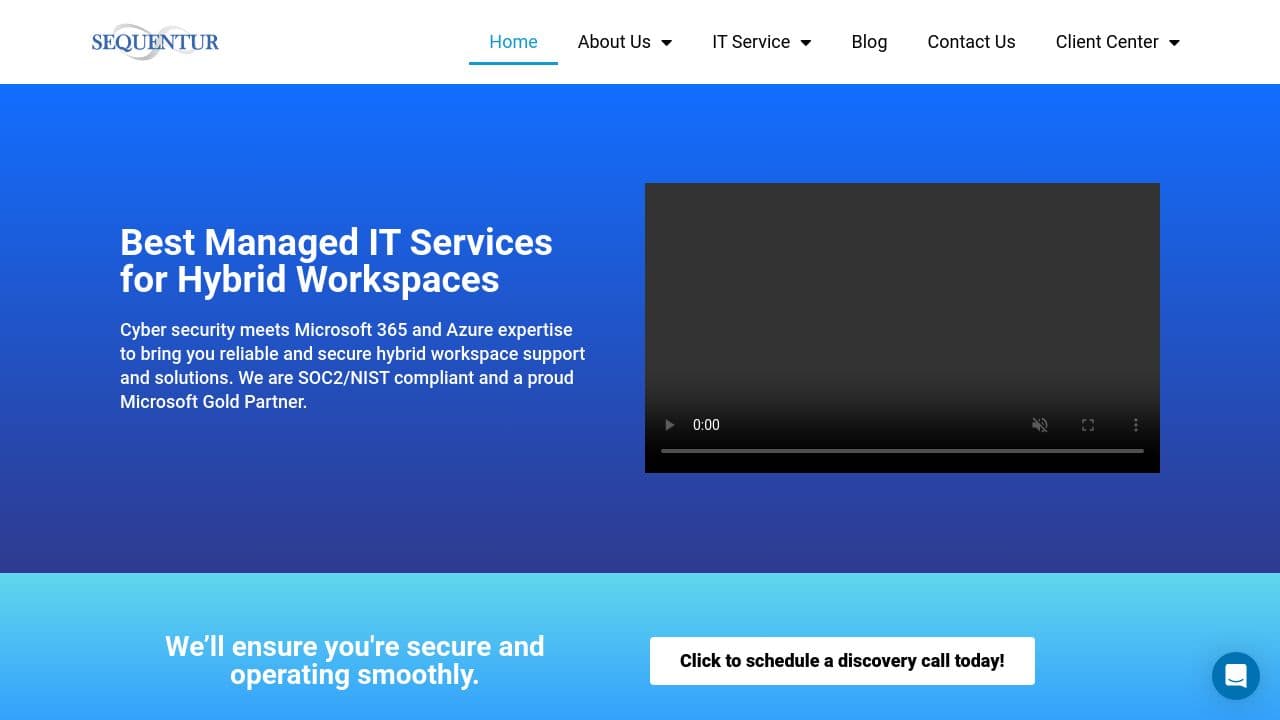Play the hero video
1280x720 pixels.
pos(670,425)
